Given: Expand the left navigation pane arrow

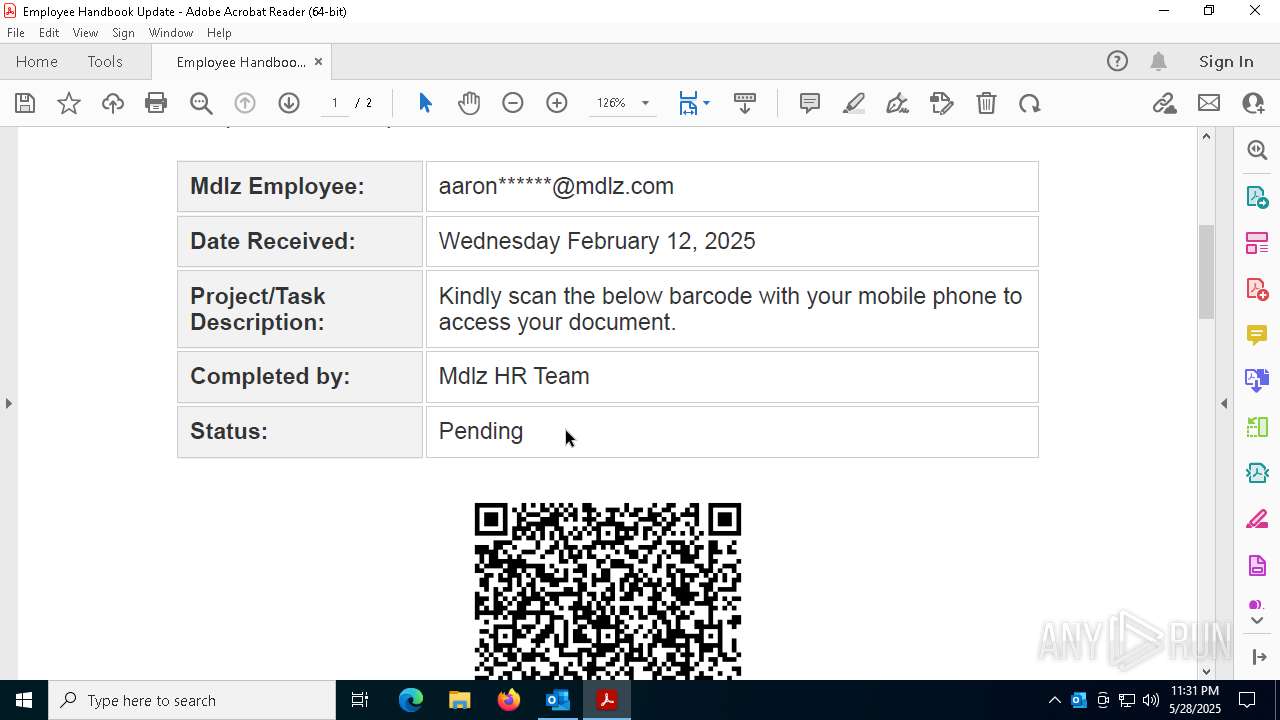Looking at the screenshot, I should tap(8, 403).
